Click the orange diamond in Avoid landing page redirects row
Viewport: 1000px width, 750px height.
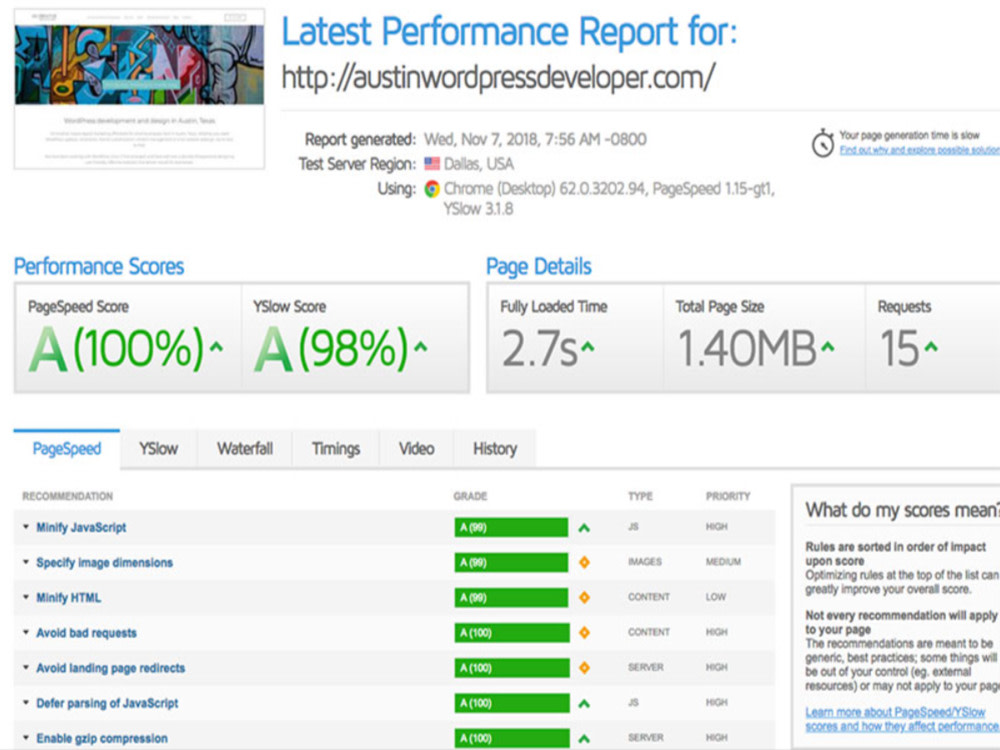coord(584,668)
